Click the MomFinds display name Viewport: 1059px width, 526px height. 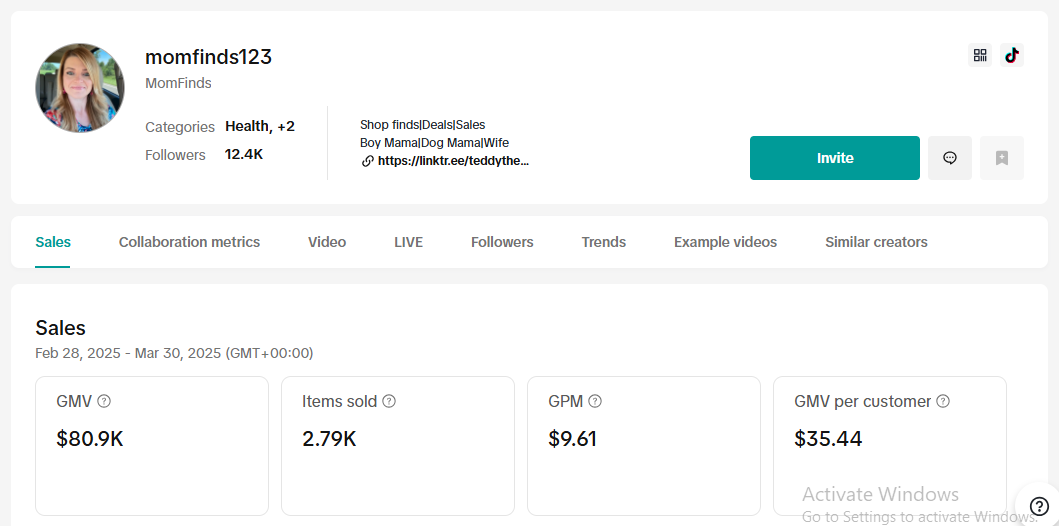point(178,83)
